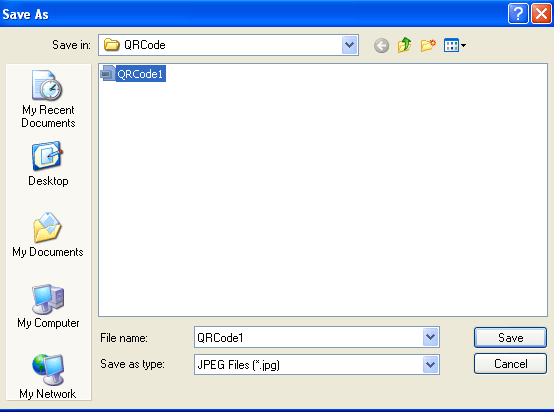Go to My Computer location
The height and width of the screenshot is (412, 554).
(48, 306)
